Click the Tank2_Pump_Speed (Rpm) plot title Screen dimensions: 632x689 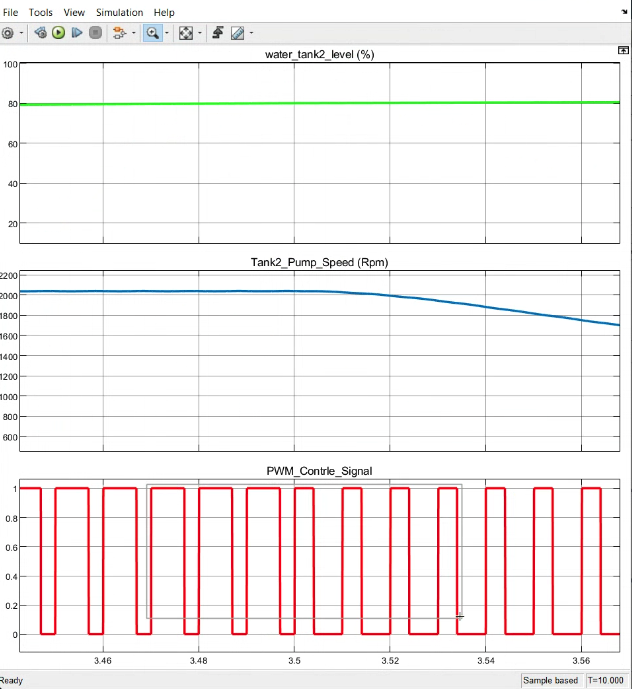(320, 262)
